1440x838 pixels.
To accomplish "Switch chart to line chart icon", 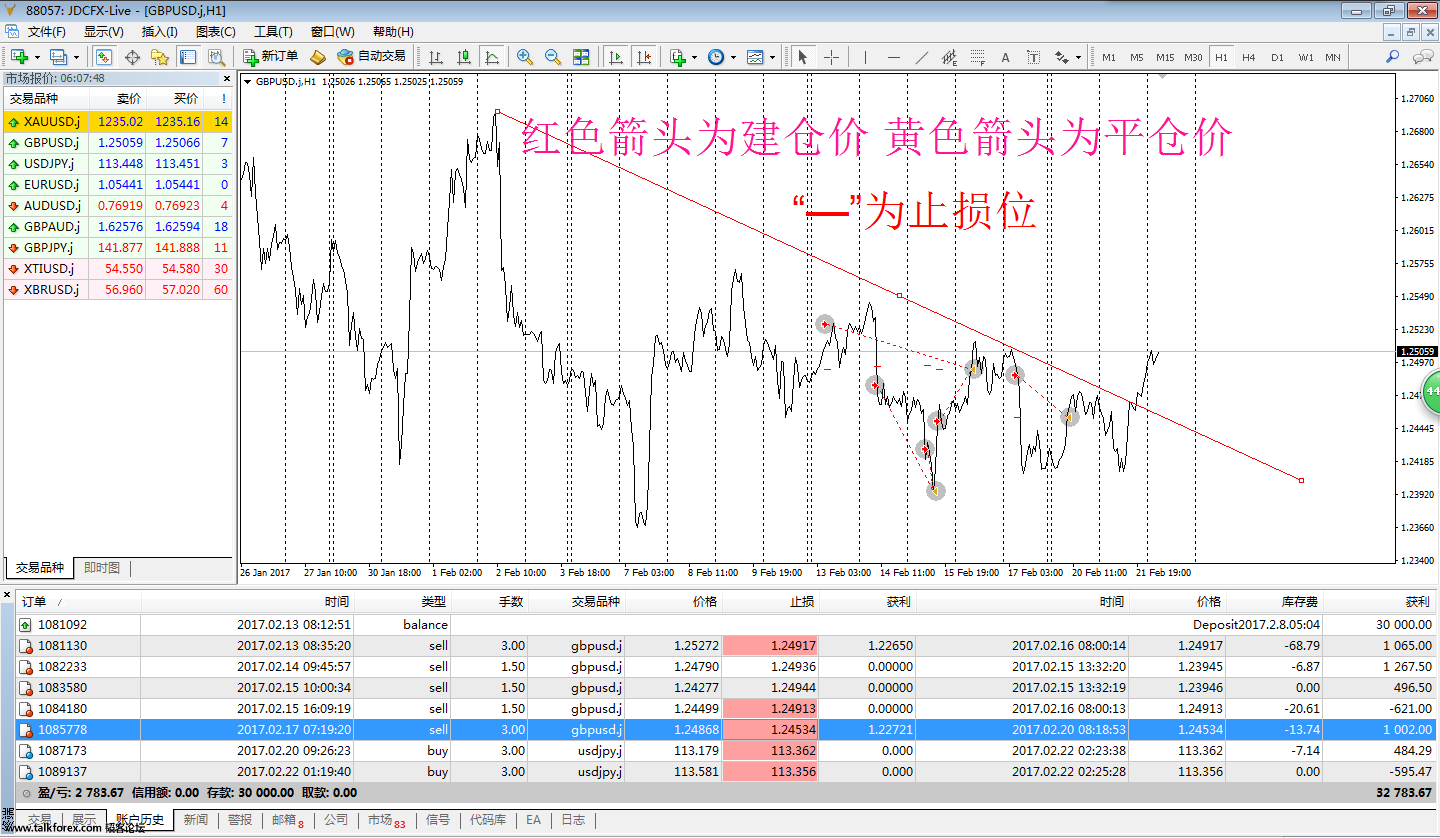I will click(x=491, y=57).
